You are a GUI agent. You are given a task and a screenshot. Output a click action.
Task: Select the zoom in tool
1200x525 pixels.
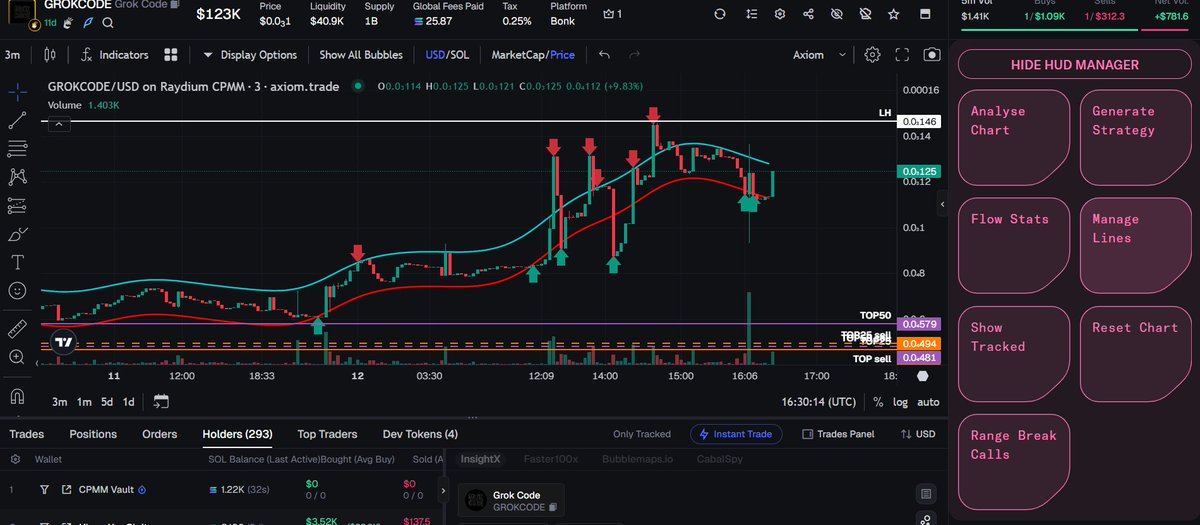point(17,356)
